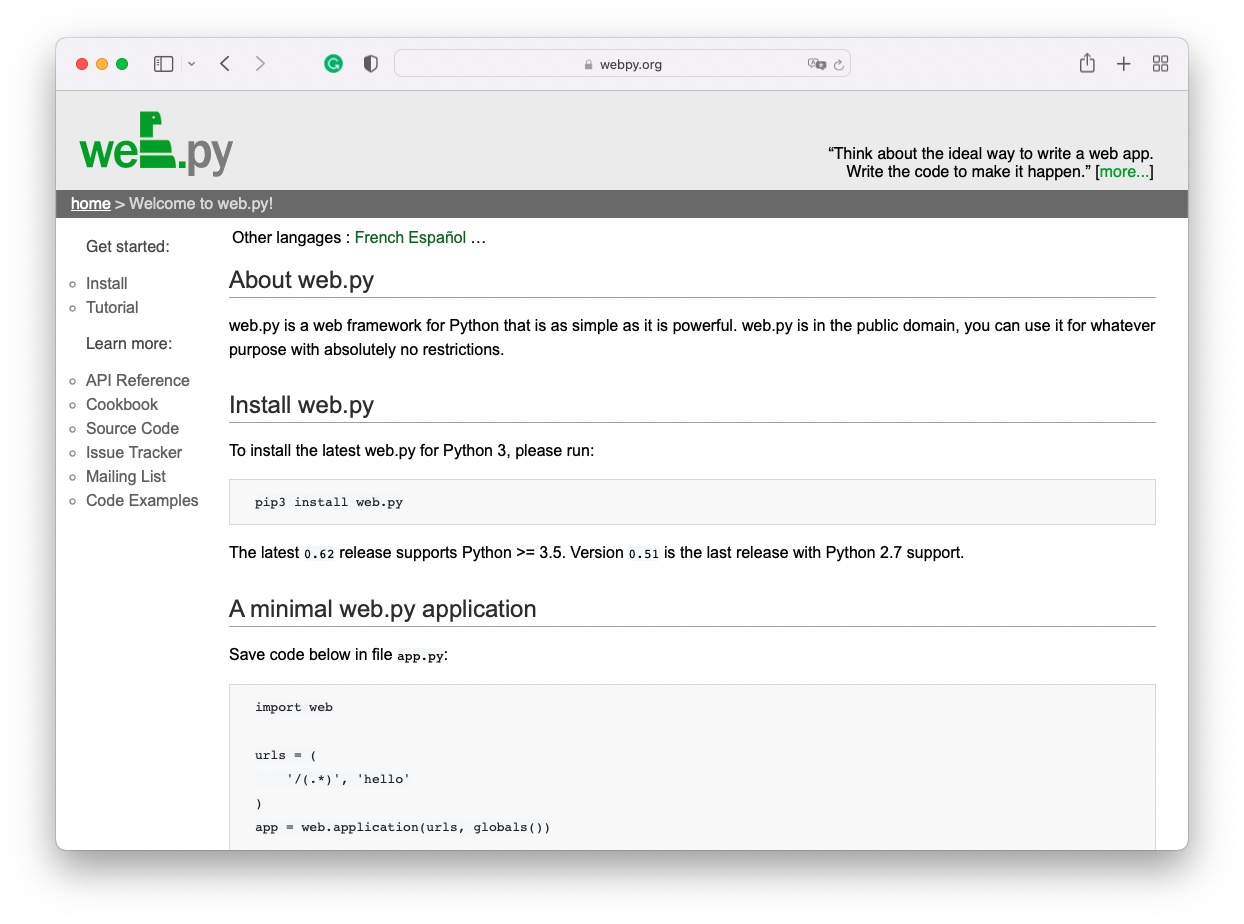
Task: Toggle the Safari sidebar icon
Action: tap(164, 64)
